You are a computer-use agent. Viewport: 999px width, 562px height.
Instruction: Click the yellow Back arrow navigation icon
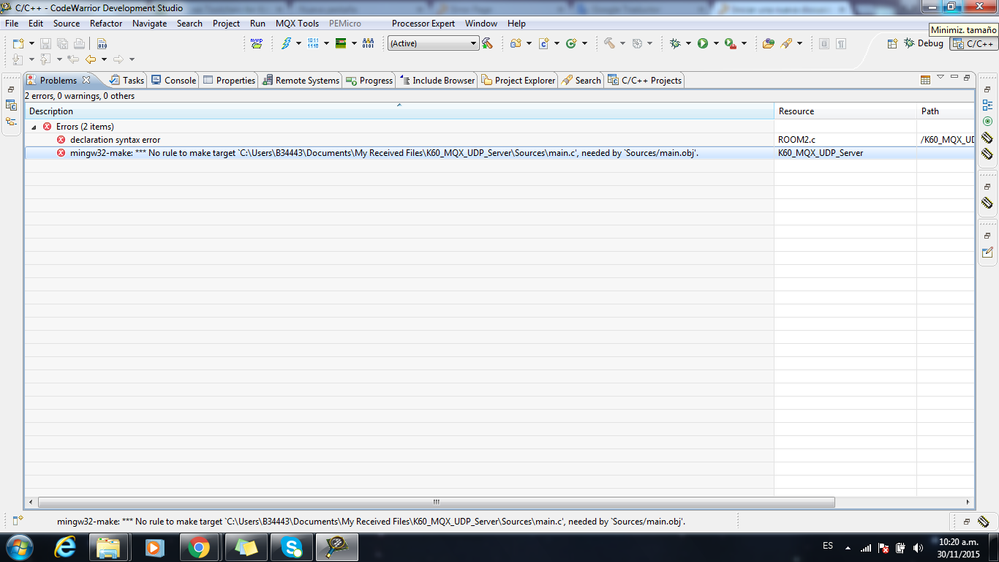(x=91, y=59)
